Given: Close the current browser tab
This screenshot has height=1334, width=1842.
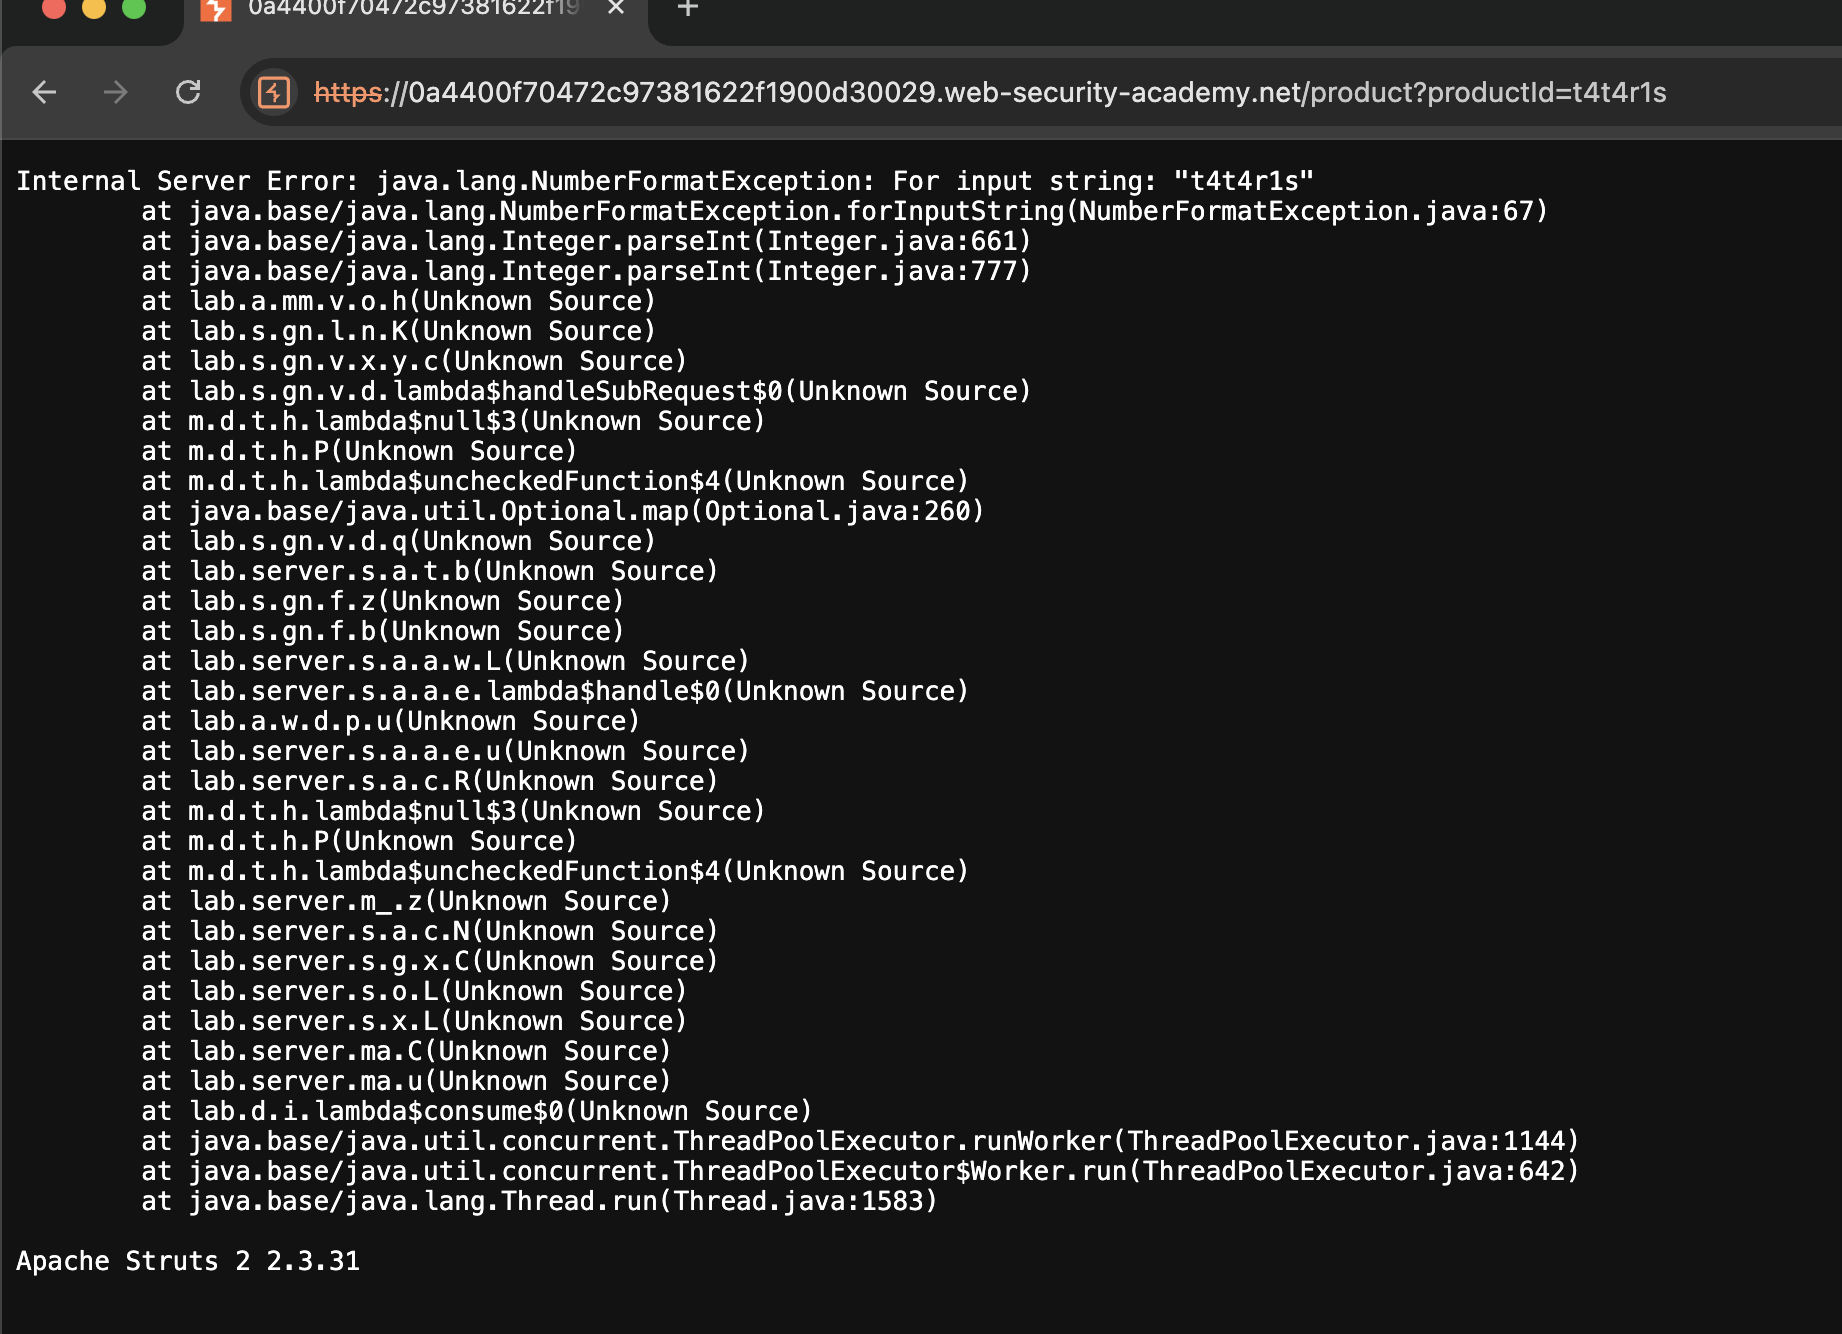Looking at the screenshot, I should point(616,9).
